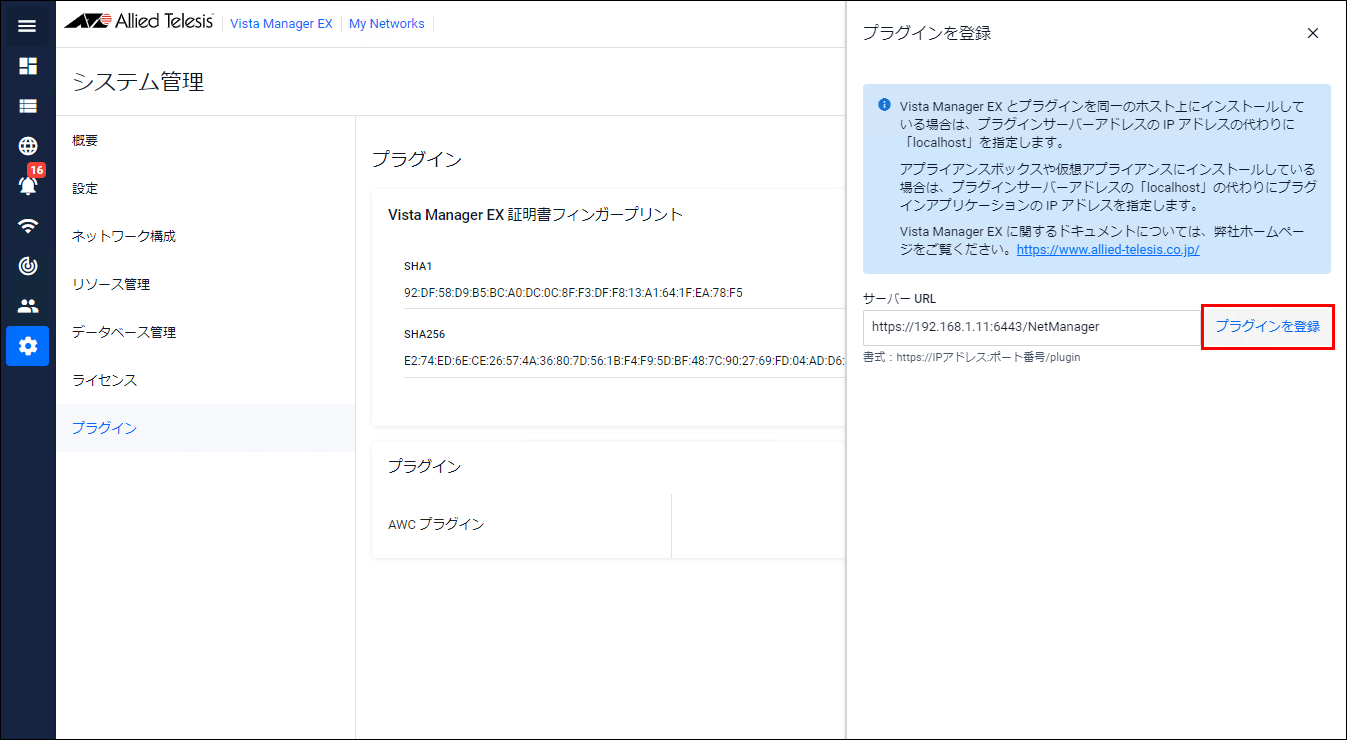Close the プラグインを登録 panel
This screenshot has height=740, width=1347.
pos(1313,33)
